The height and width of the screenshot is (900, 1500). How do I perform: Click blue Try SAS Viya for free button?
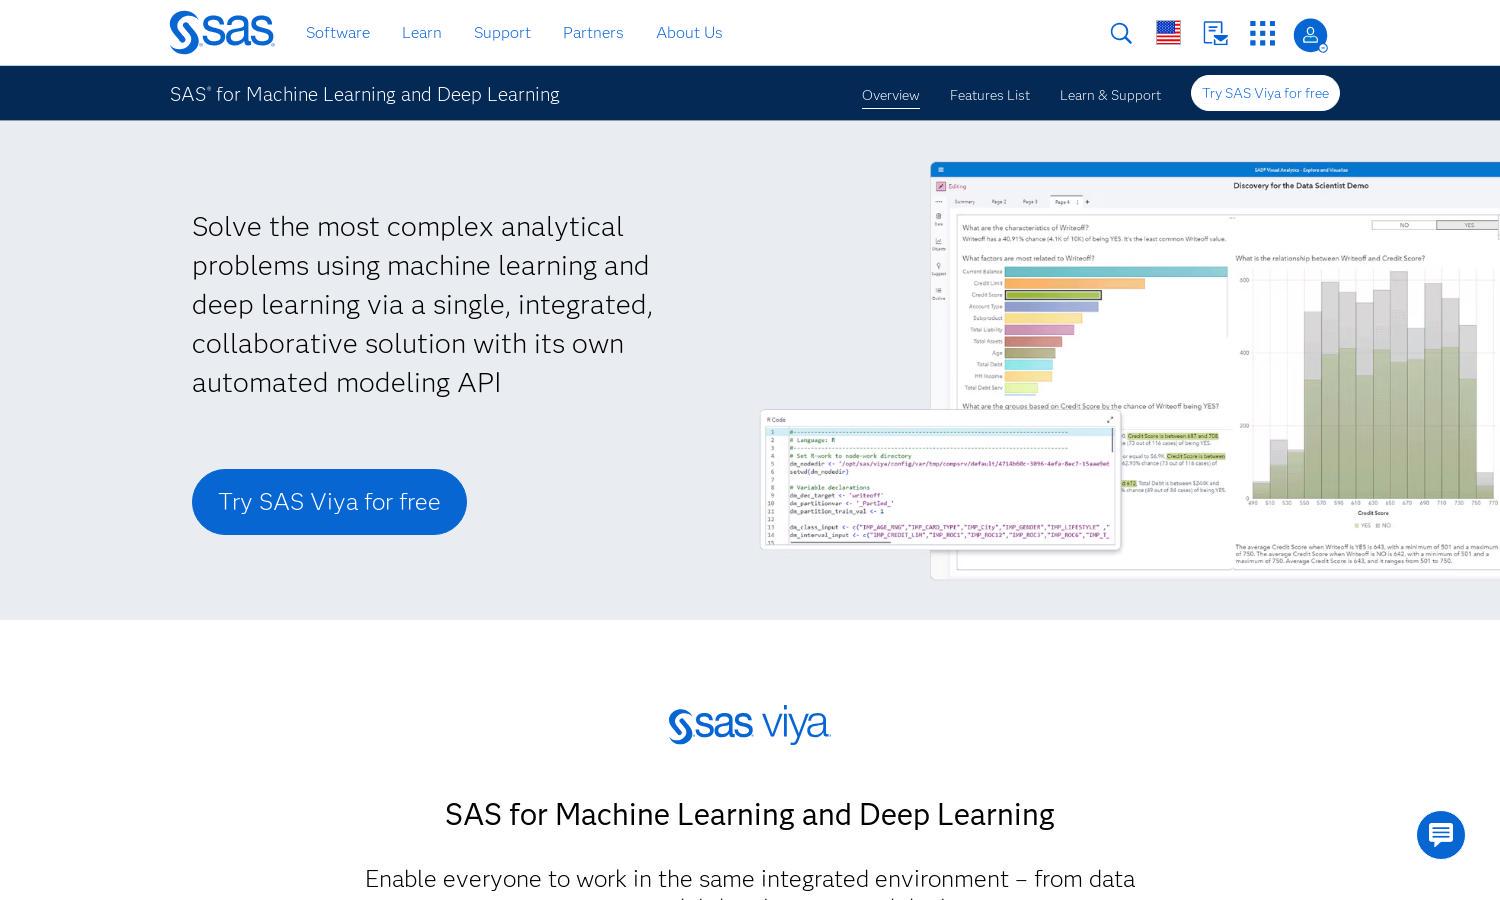coord(329,502)
